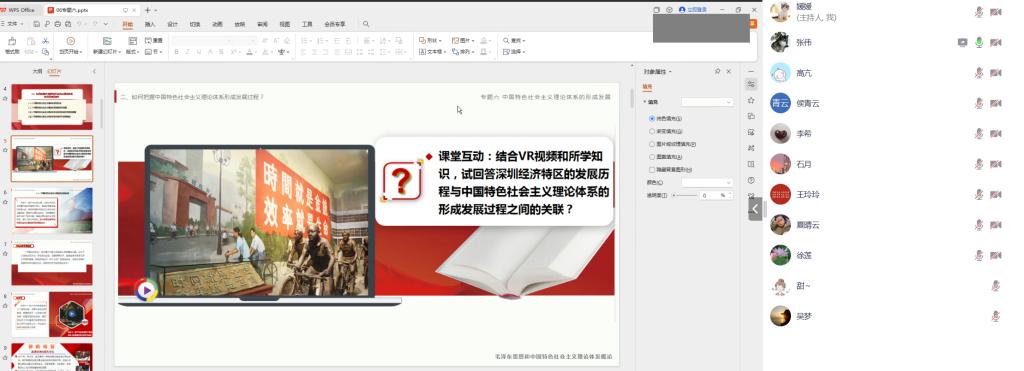Screen dimensions: 1024x371
Task: Select the gradient fill (渐变填充) radio button
Action: [x=652, y=131]
